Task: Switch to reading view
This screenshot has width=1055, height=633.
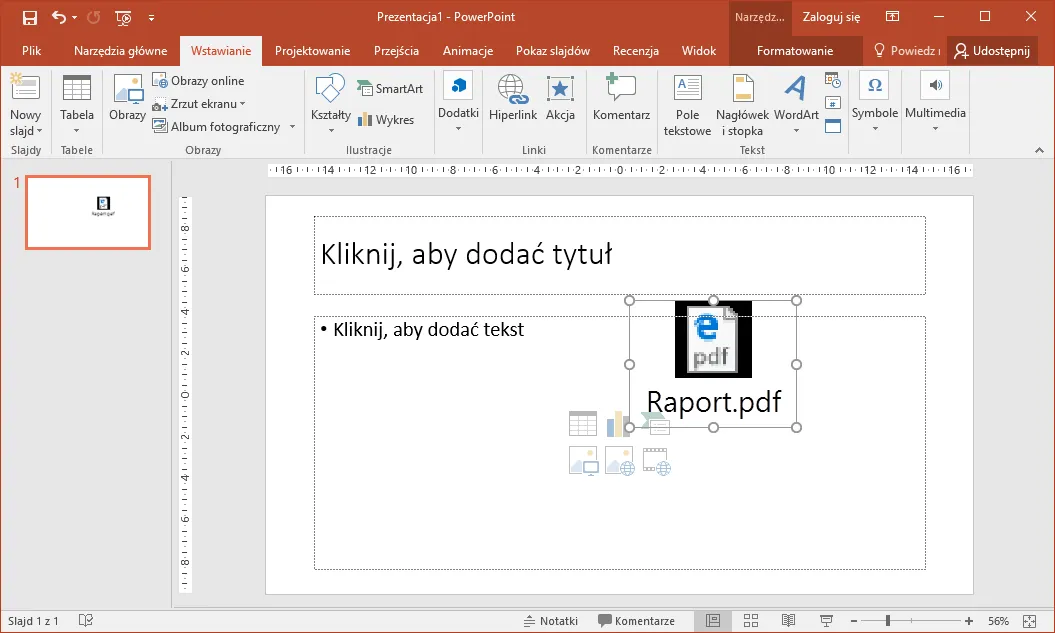Action: pos(789,621)
